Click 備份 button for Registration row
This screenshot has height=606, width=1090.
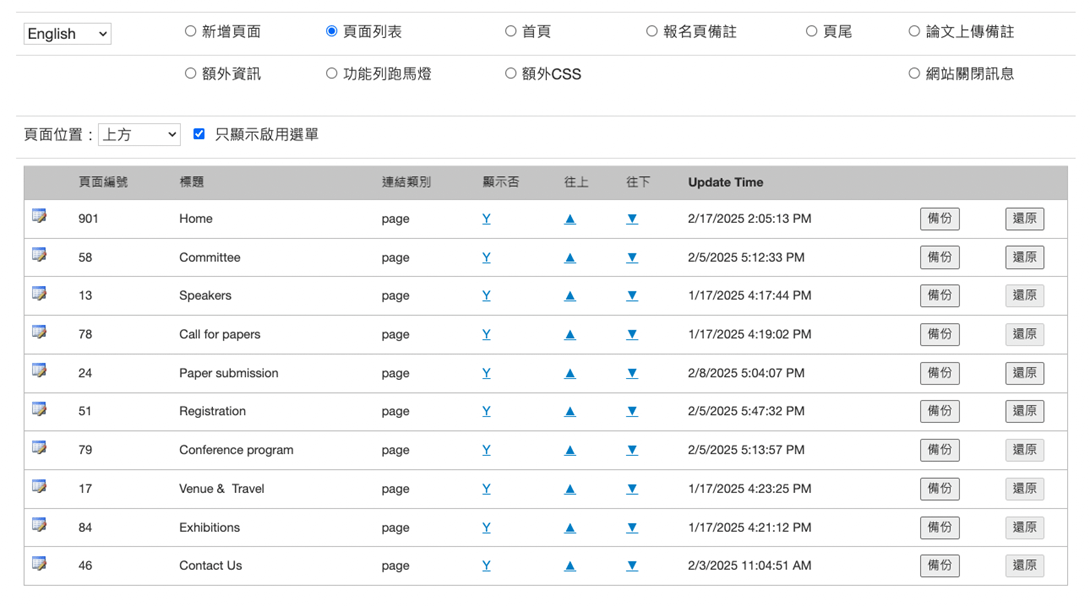[x=940, y=411]
